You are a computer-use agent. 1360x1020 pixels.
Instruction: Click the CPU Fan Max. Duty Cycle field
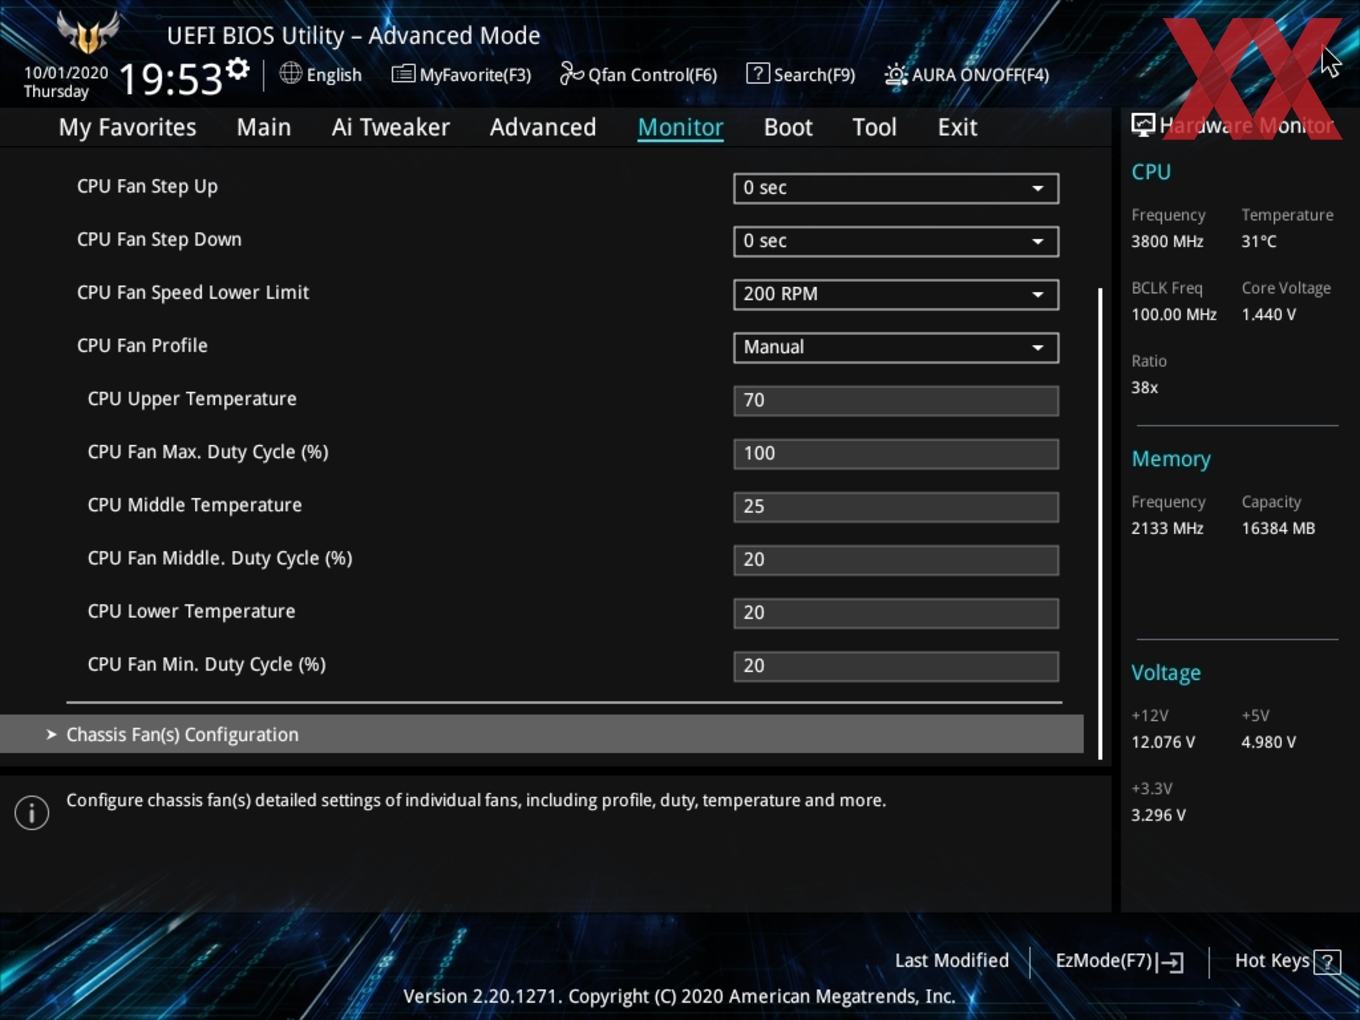tap(896, 453)
